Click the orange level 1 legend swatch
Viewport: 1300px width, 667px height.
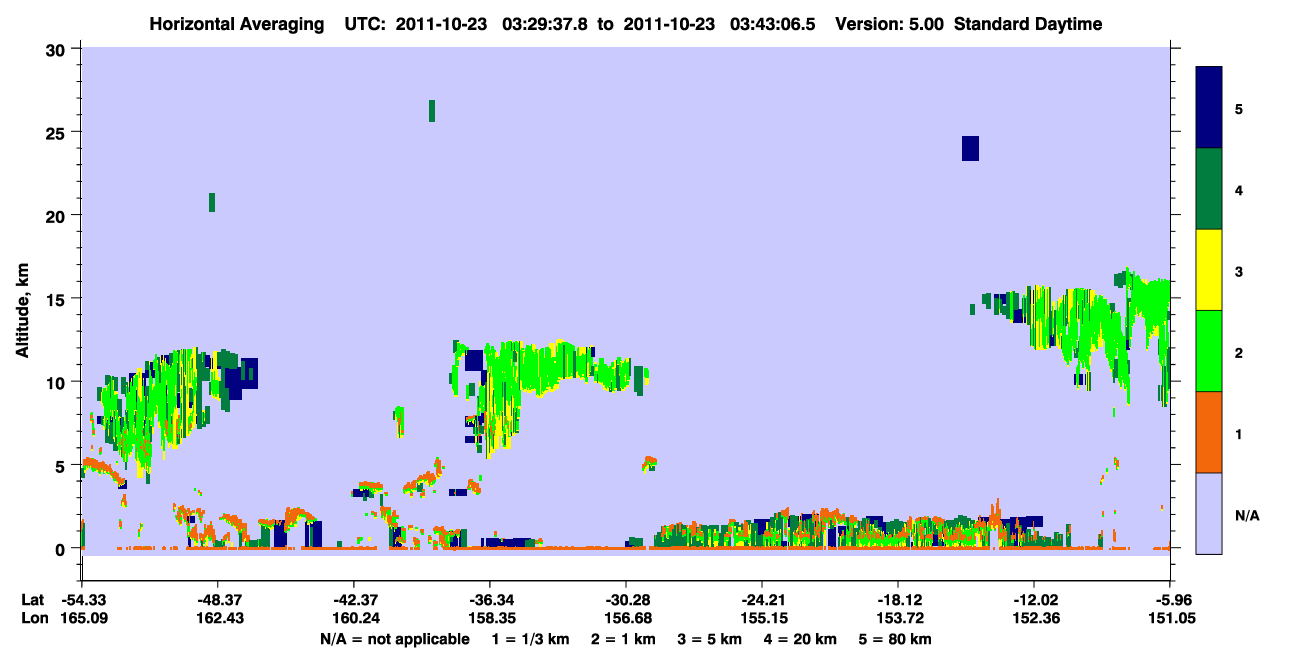1209,432
